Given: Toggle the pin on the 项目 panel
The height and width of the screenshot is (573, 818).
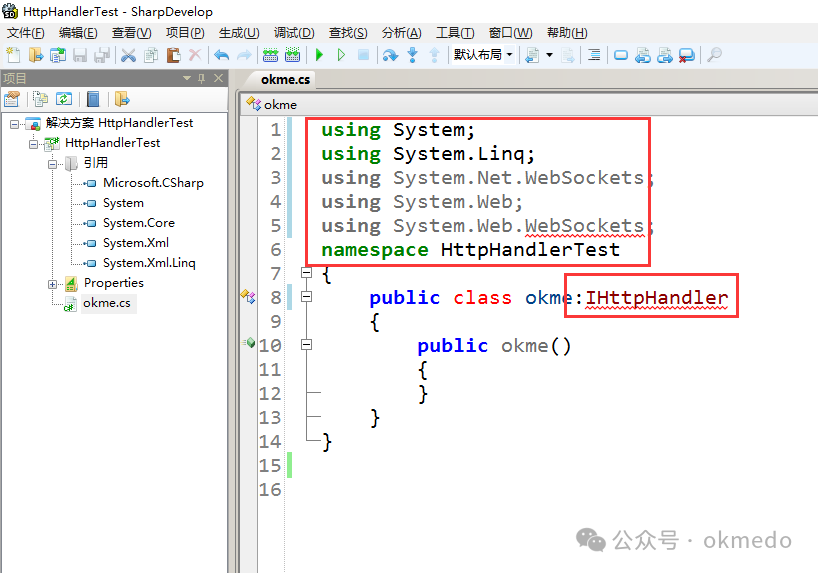Looking at the screenshot, I should point(202,78).
